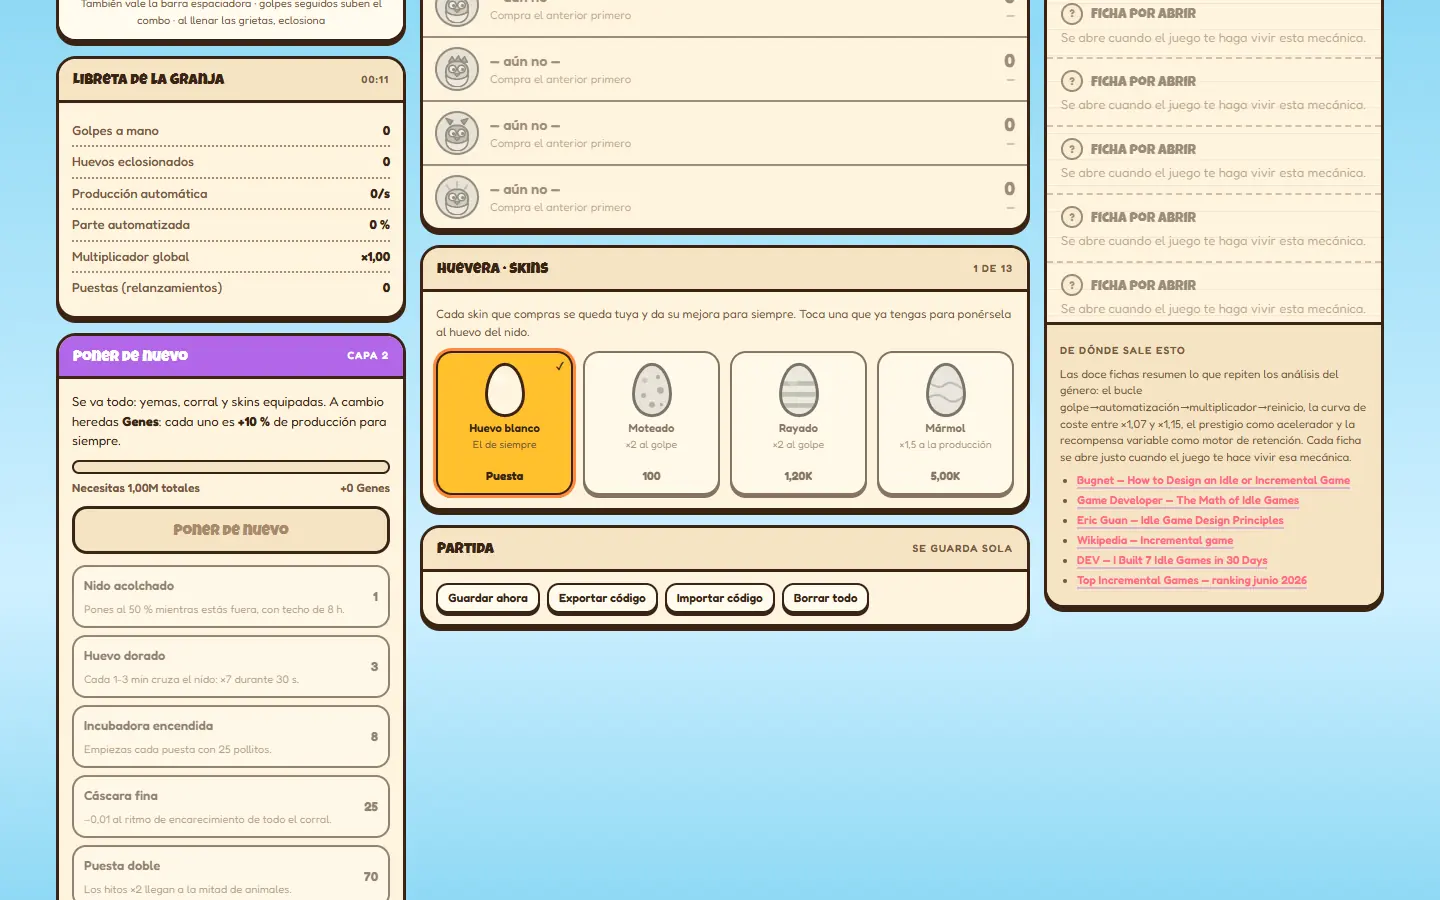Click the 00:11 timer in Libreta de la granja

(375, 80)
